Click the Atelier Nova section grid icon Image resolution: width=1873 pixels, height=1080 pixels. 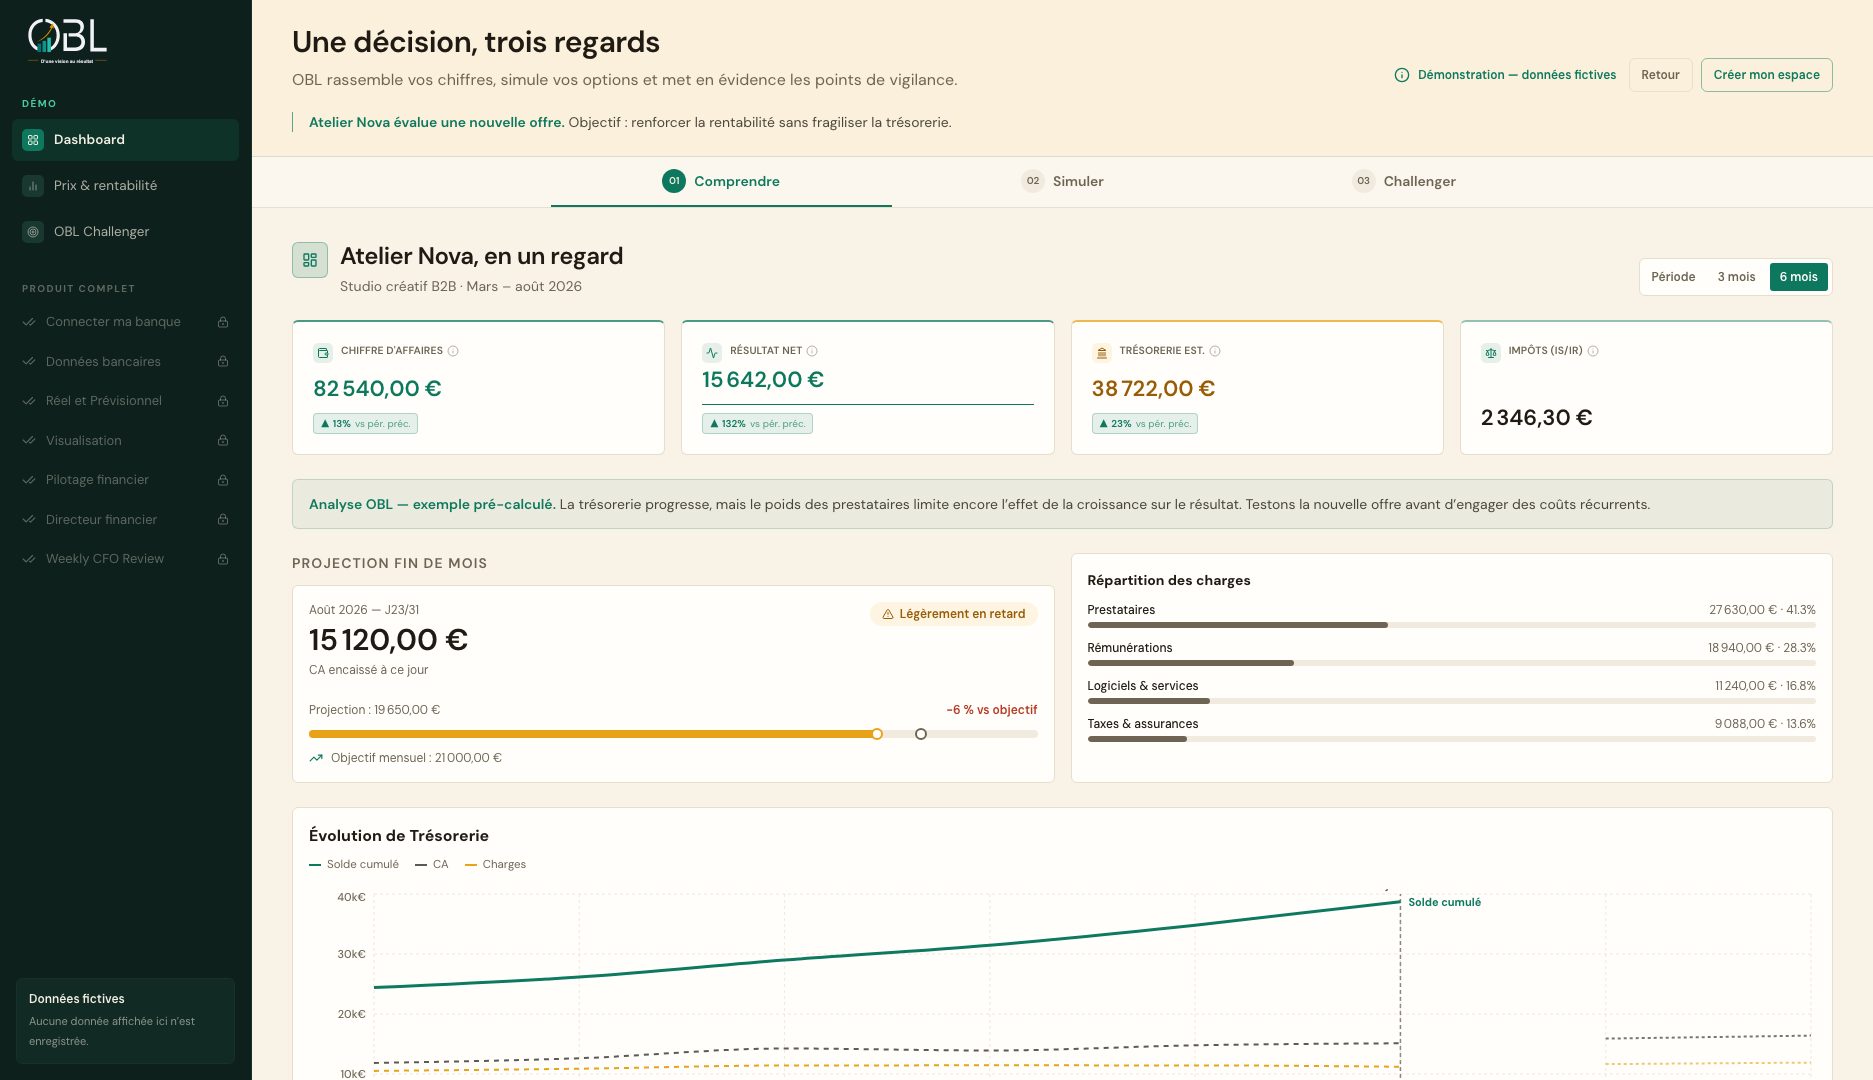(x=310, y=260)
